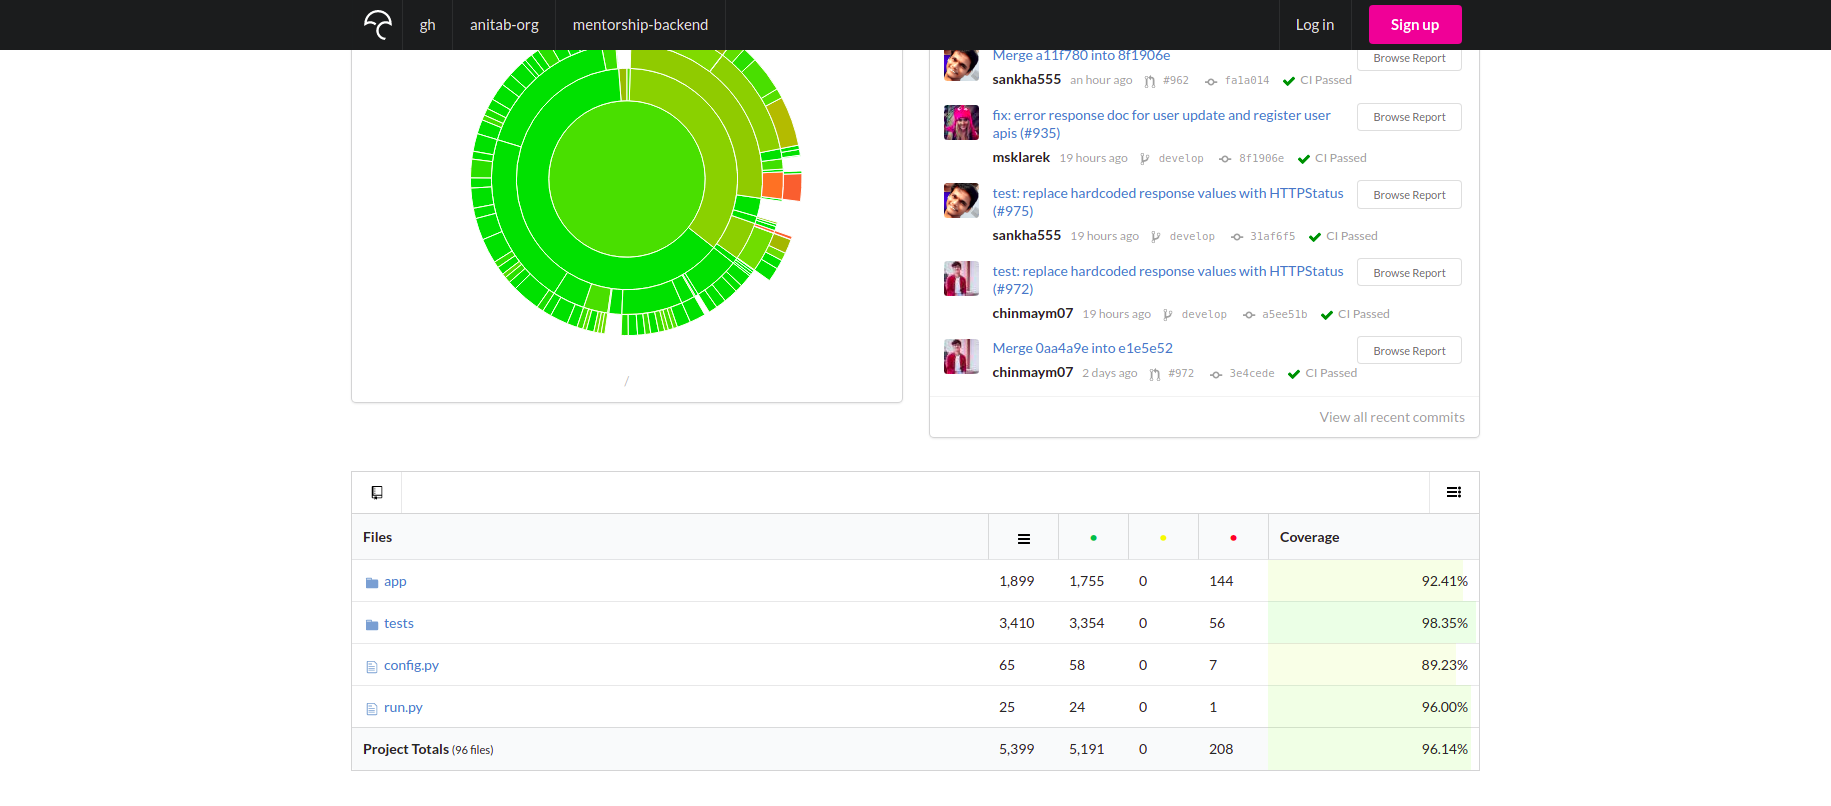Sort by the yellow partial lines dot
Viewport: 1831px width, 806px height.
pos(1163,538)
